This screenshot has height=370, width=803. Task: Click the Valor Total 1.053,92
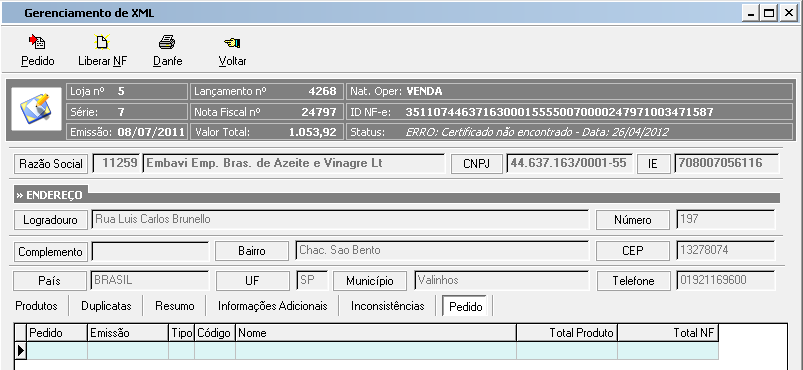coord(313,132)
